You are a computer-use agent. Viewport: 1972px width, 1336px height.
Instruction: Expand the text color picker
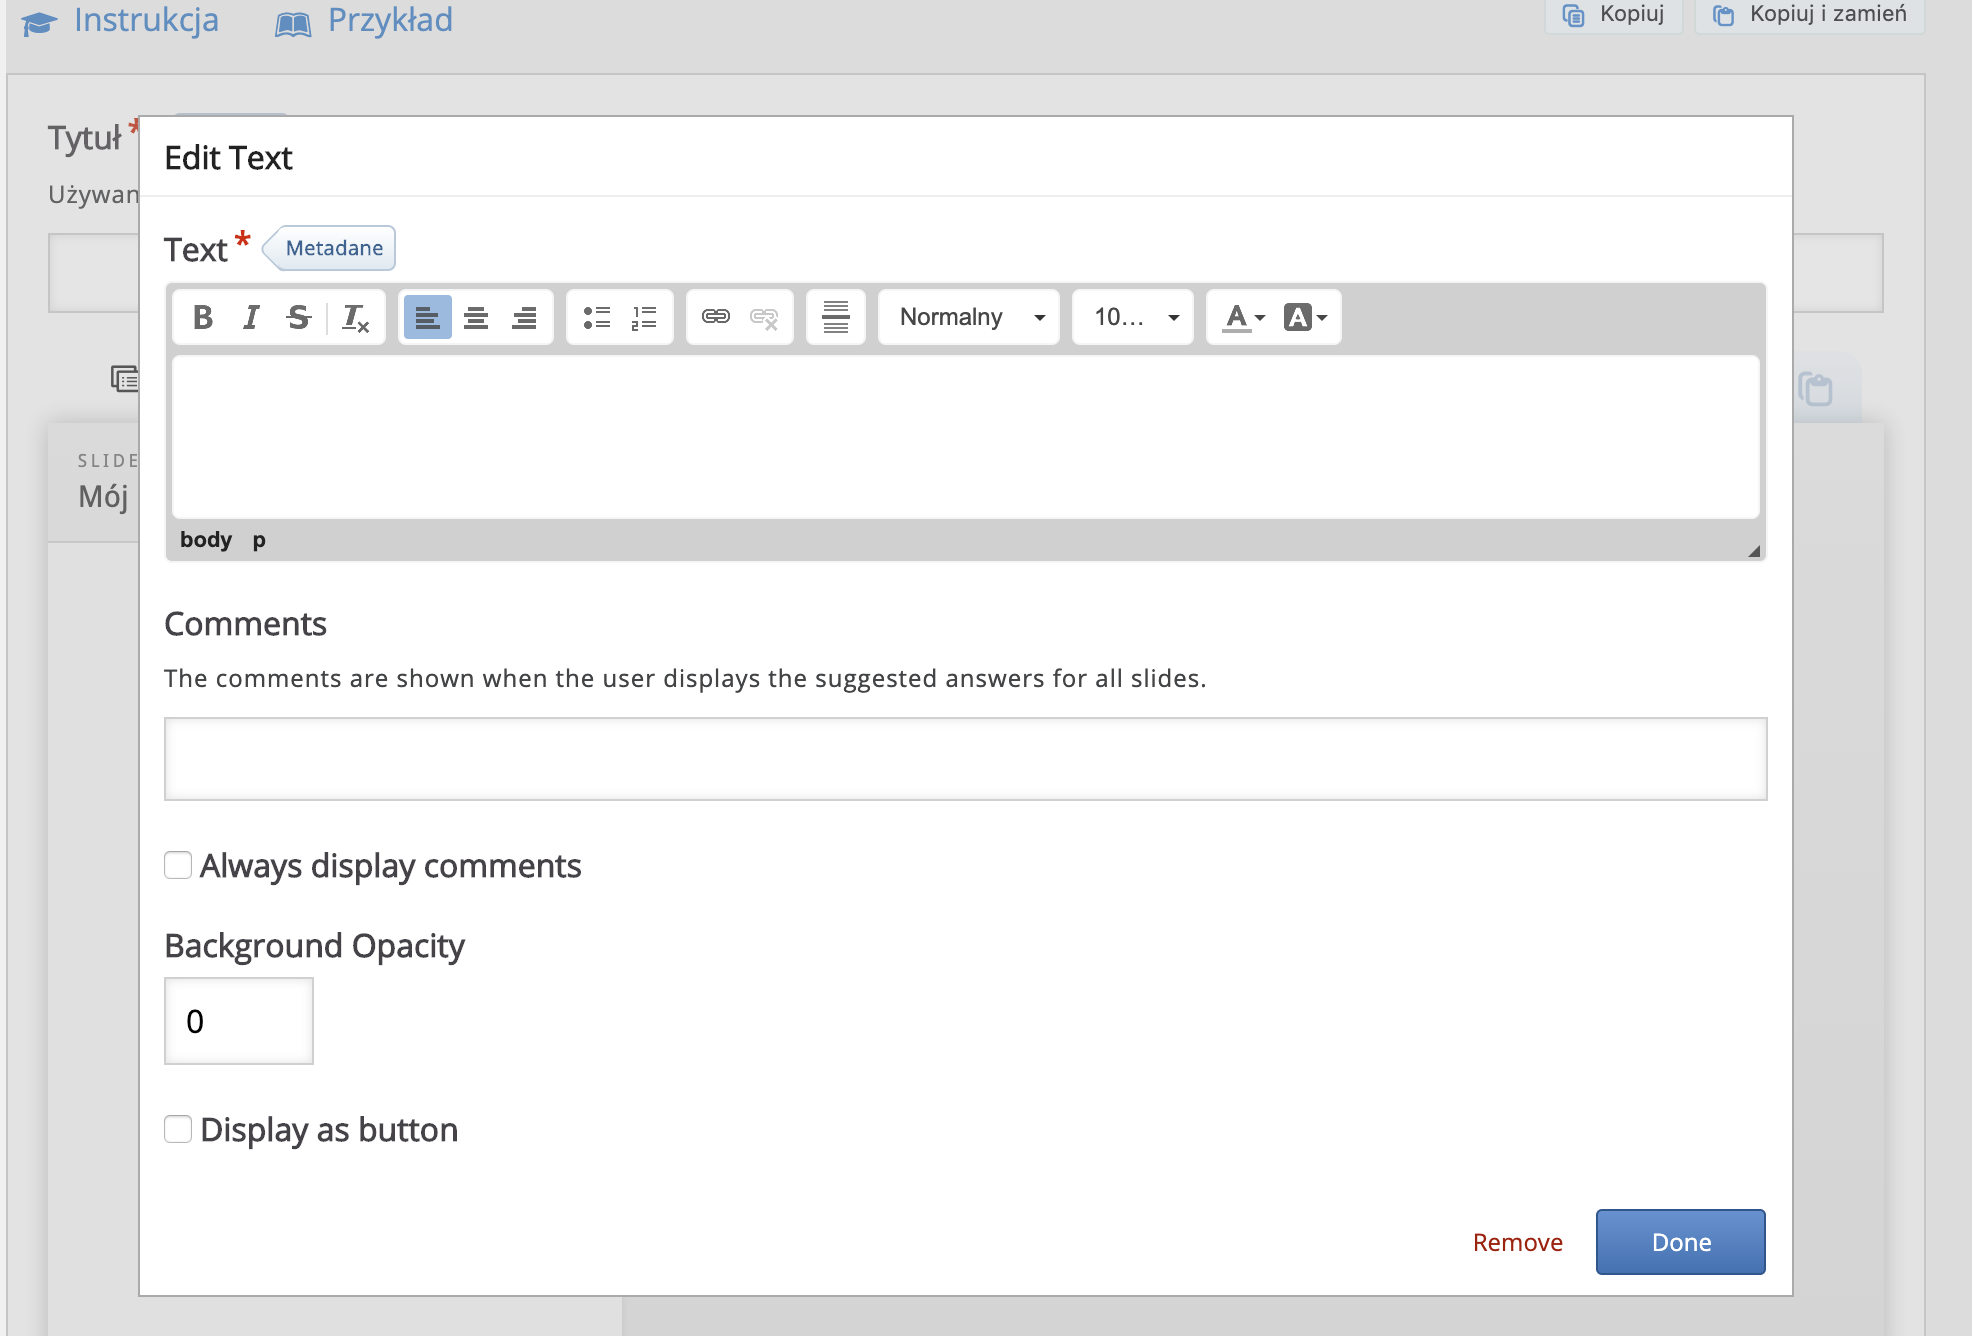1244,317
